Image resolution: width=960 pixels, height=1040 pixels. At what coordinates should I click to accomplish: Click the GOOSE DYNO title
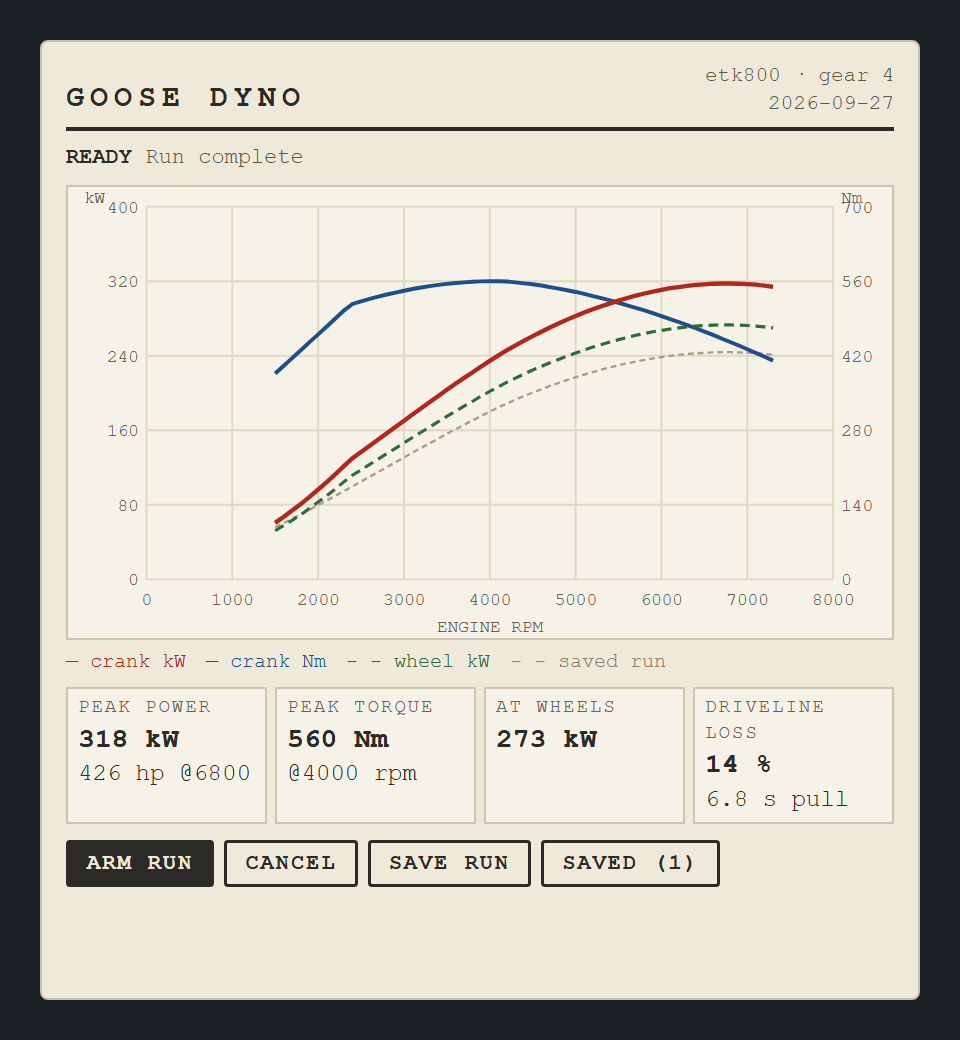coord(184,98)
